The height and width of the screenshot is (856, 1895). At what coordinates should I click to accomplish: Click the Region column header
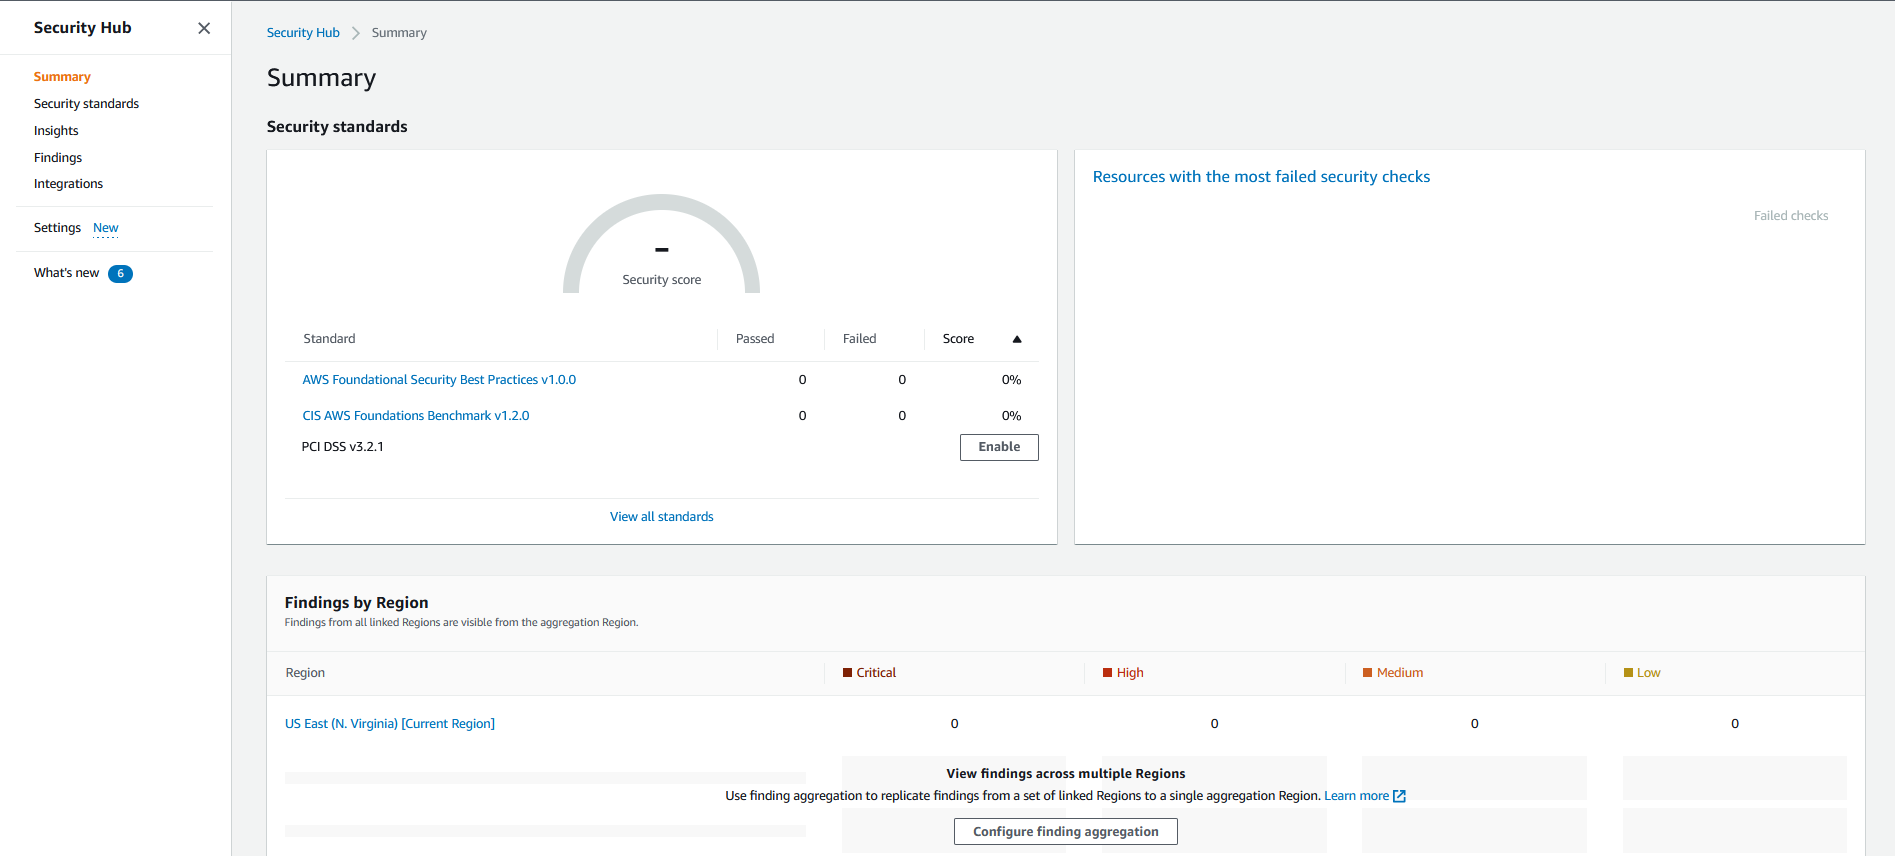point(305,673)
